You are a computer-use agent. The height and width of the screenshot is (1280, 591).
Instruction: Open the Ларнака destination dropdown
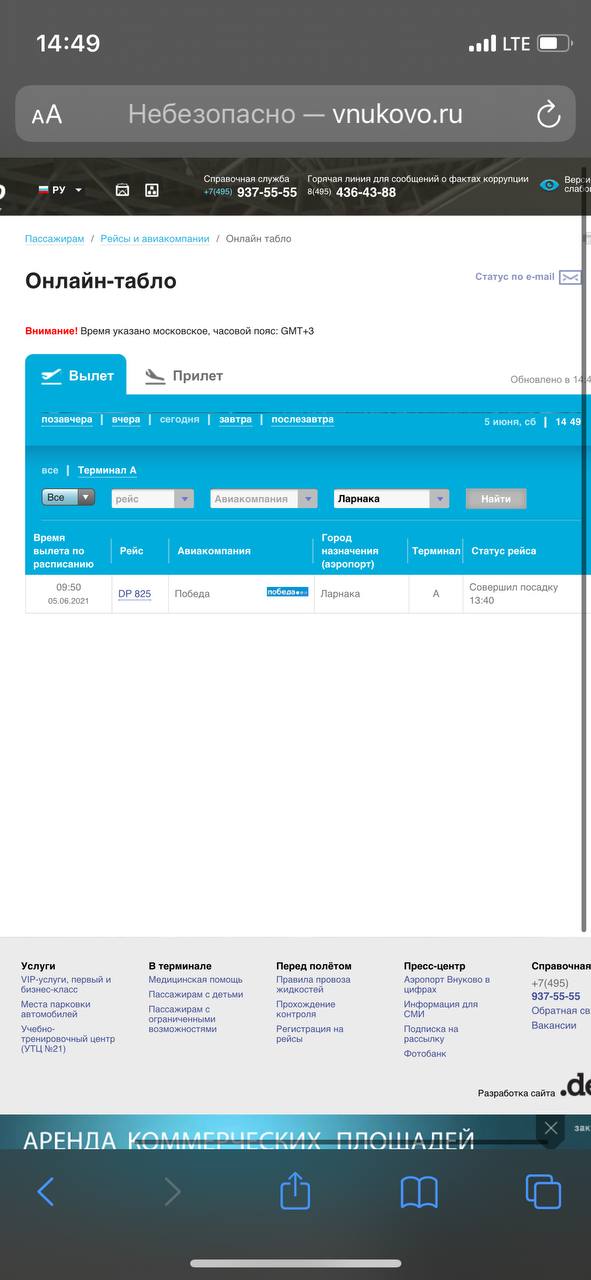coord(391,499)
